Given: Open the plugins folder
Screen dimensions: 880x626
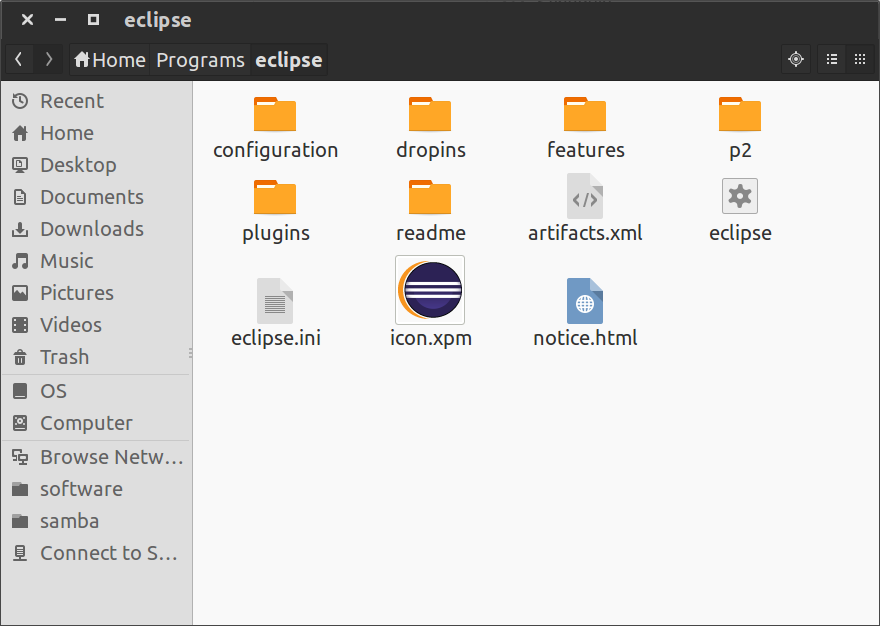Looking at the screenshot, I should click(275, 208).
